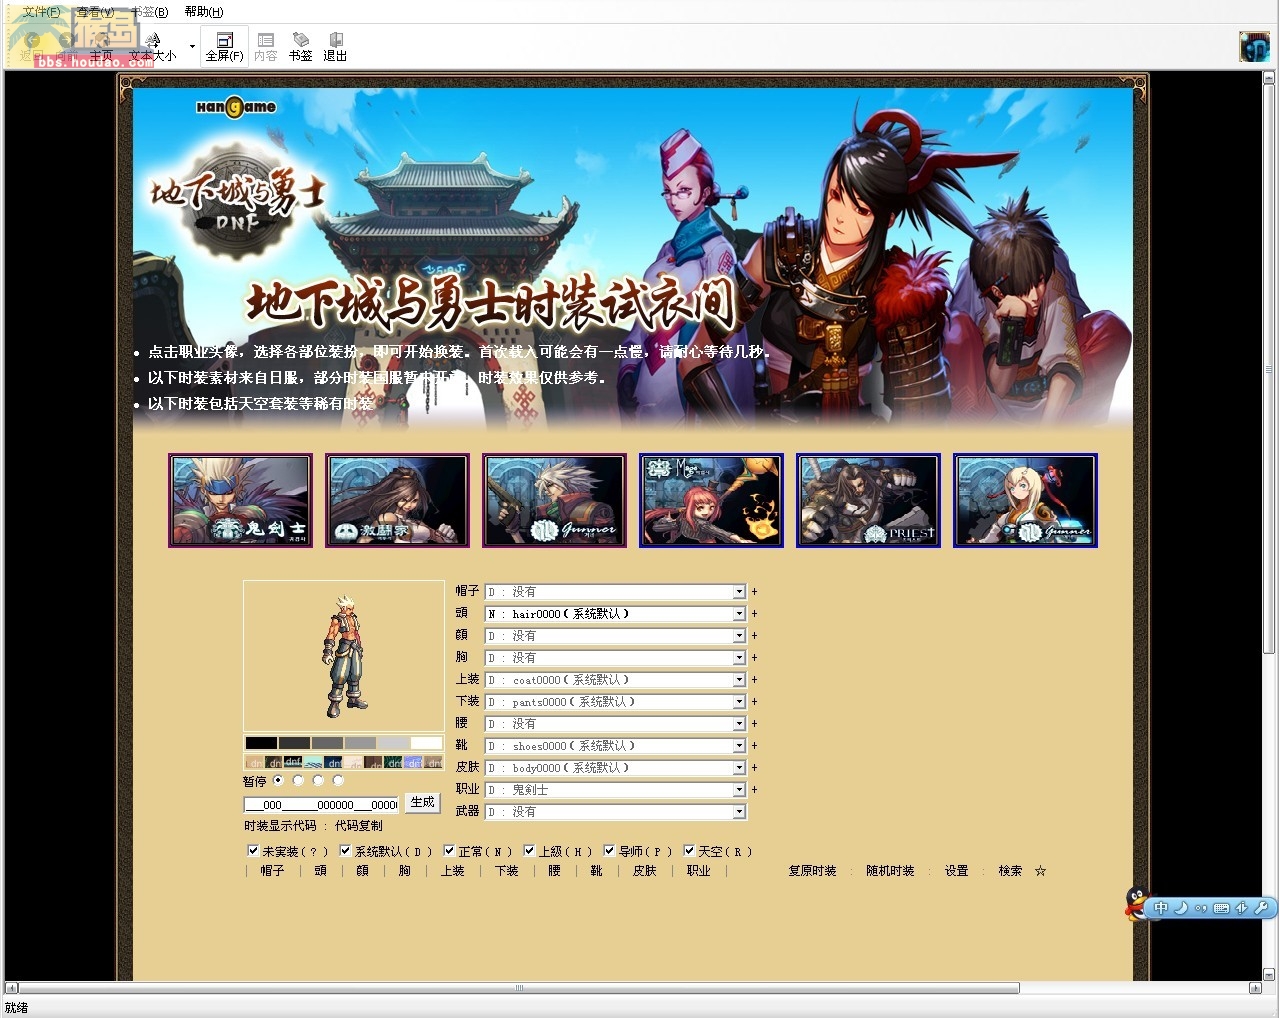
Task: Open the 帮助(H) menu
Action: [x=204, y=12]
